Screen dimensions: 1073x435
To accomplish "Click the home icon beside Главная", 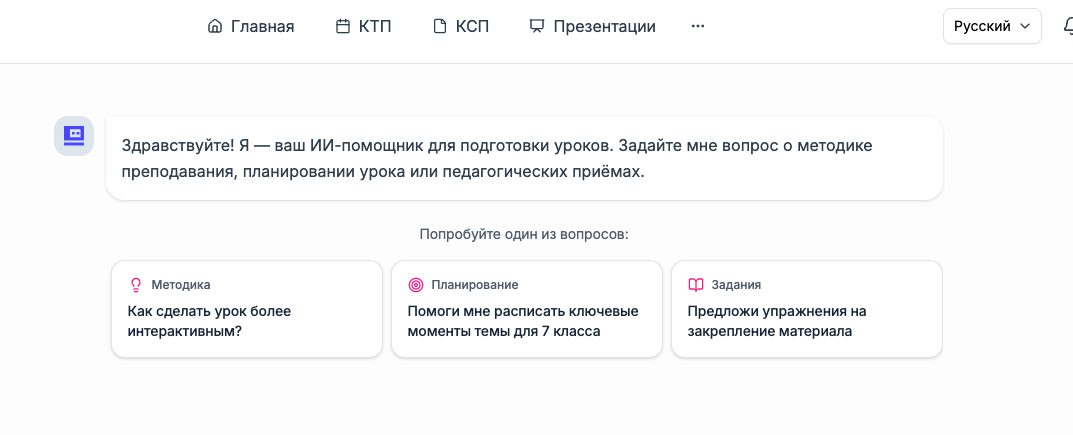I will [x=215, y=27].
